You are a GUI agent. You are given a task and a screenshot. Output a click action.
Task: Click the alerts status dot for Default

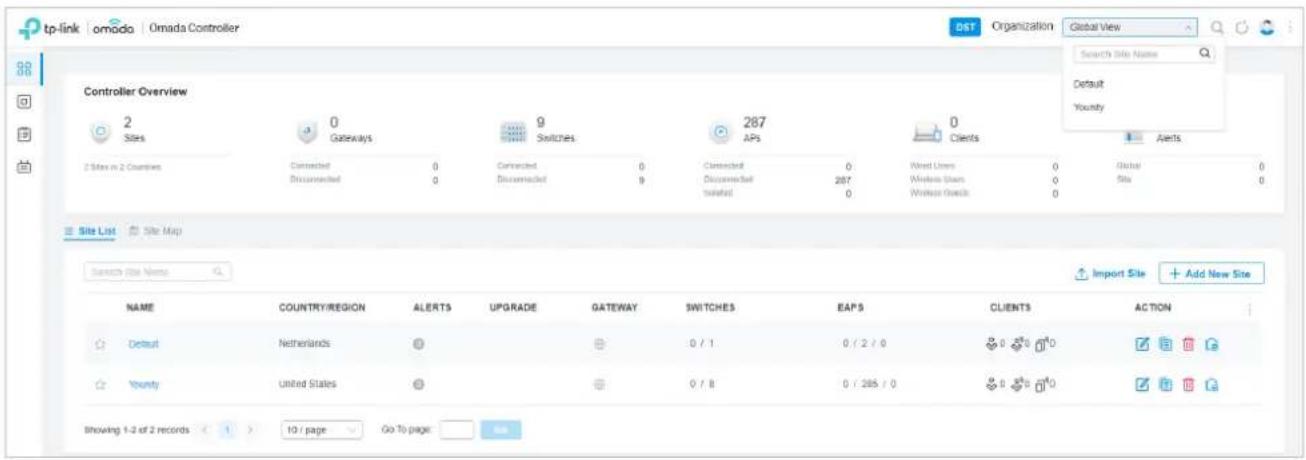(x=420, y=343)
